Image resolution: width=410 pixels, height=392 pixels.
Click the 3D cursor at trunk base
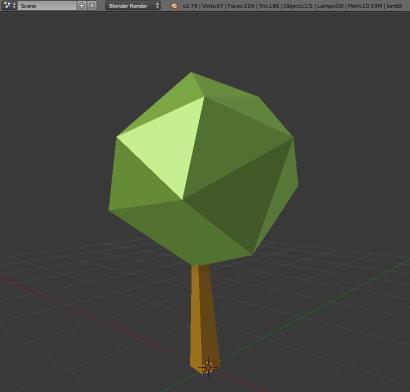point(208,367)
